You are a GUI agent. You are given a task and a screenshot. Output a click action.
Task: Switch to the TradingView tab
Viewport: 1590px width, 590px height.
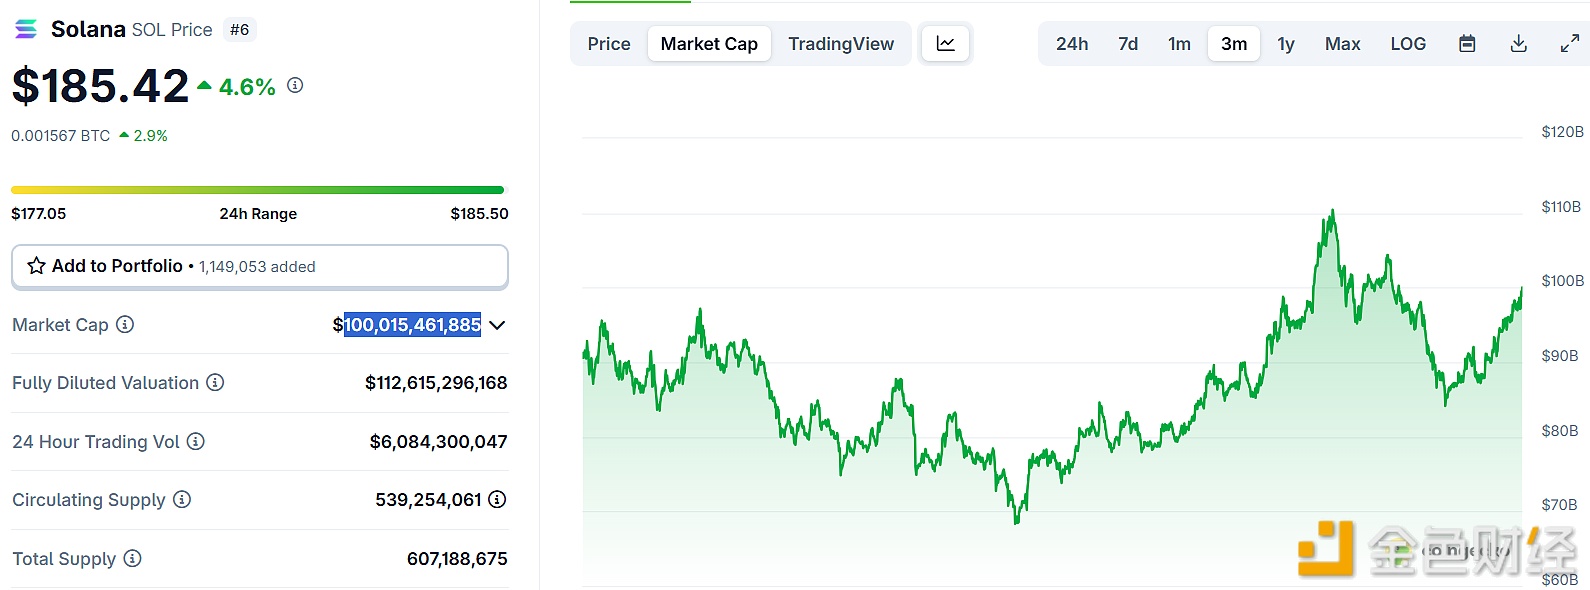click(x=841, y=44)
